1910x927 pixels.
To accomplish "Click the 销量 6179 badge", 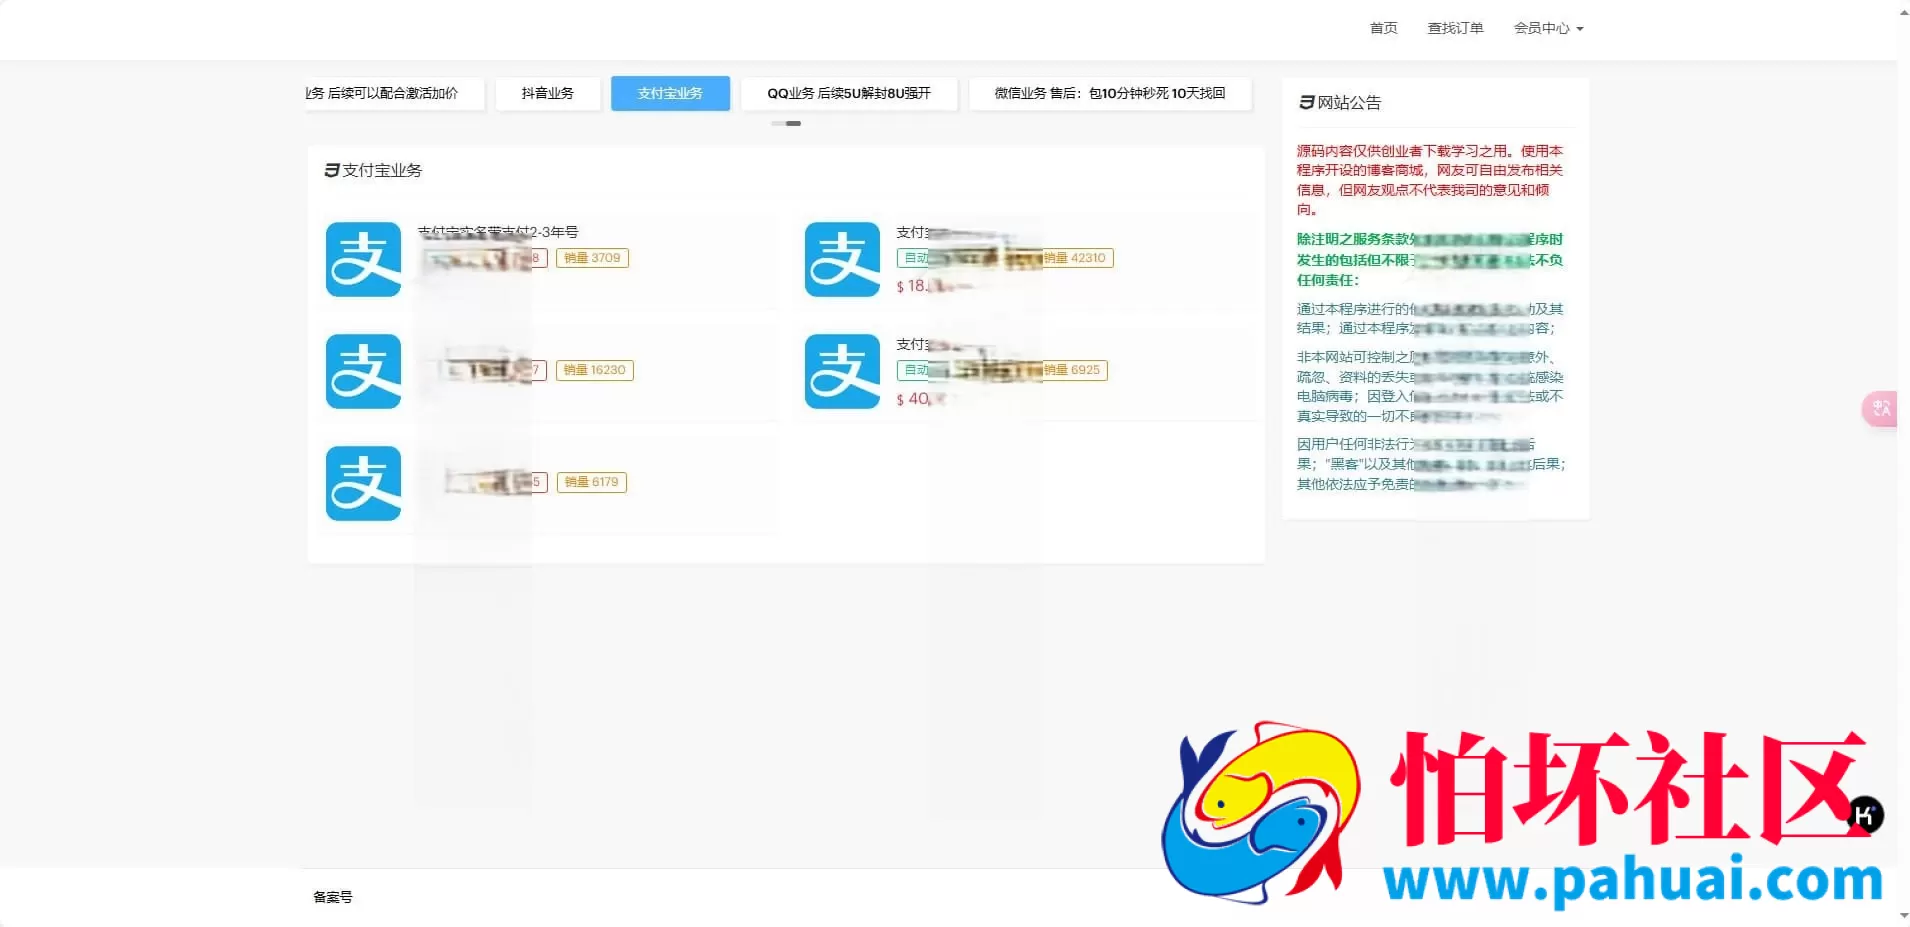I will tap(591, 482).
